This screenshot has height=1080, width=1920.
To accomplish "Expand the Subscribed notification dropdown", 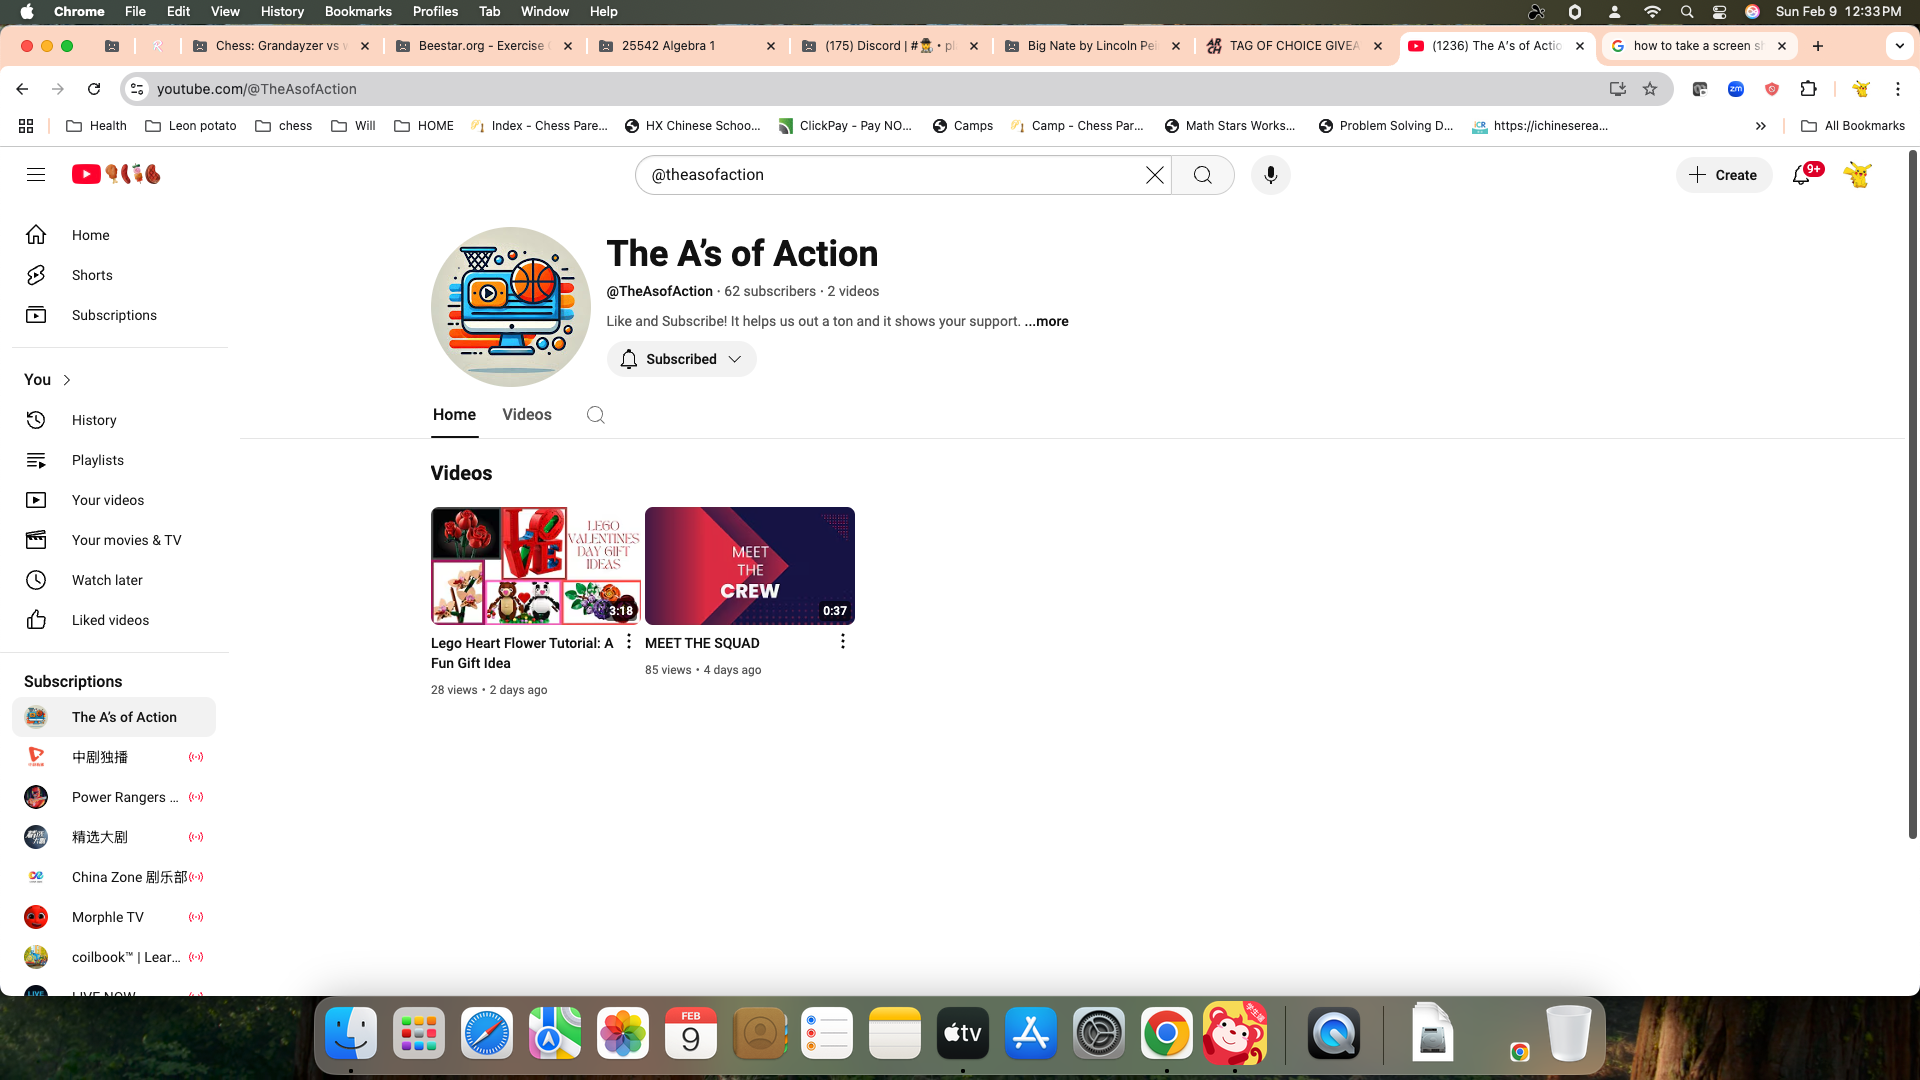I will pos(681,359).
